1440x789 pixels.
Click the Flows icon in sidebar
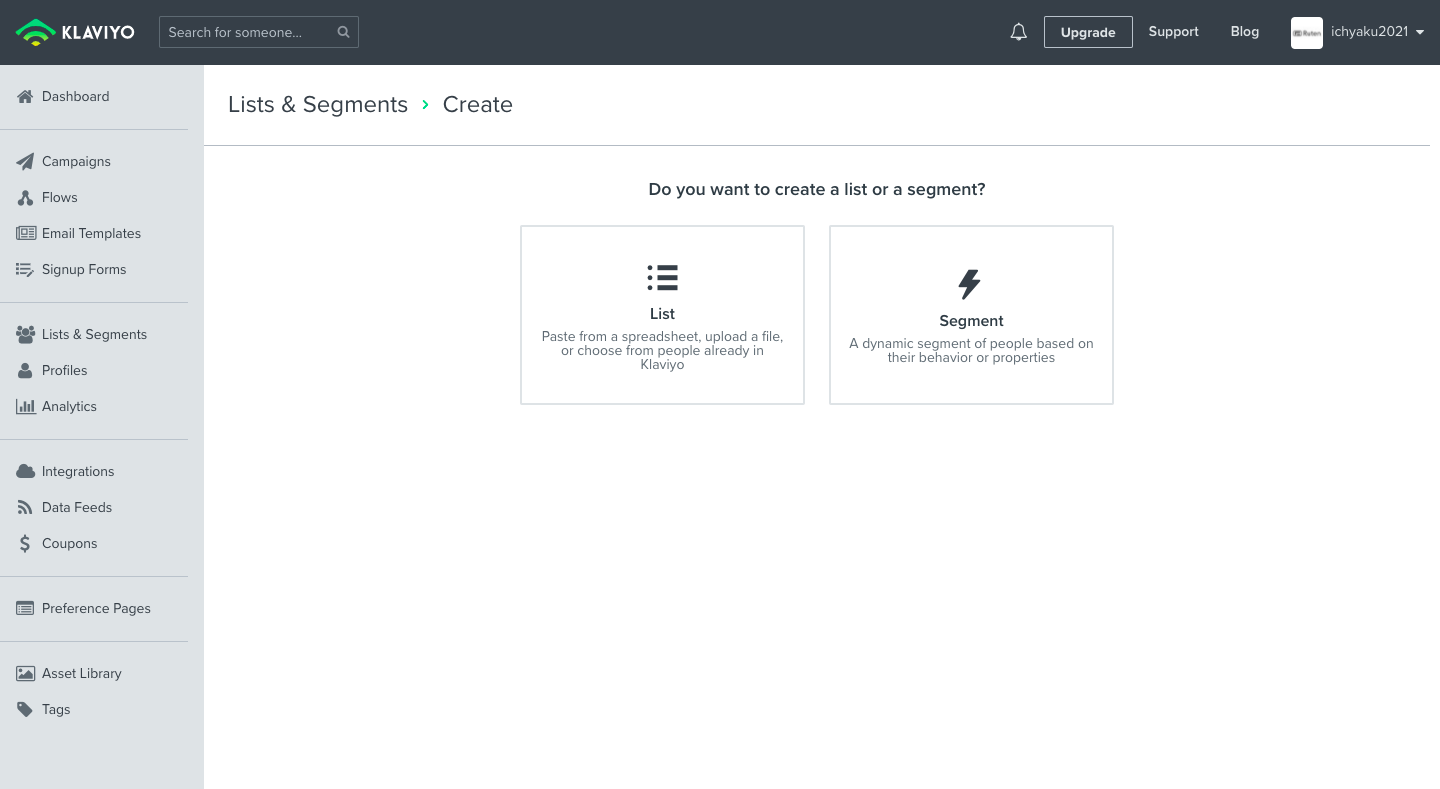point(25,197)
